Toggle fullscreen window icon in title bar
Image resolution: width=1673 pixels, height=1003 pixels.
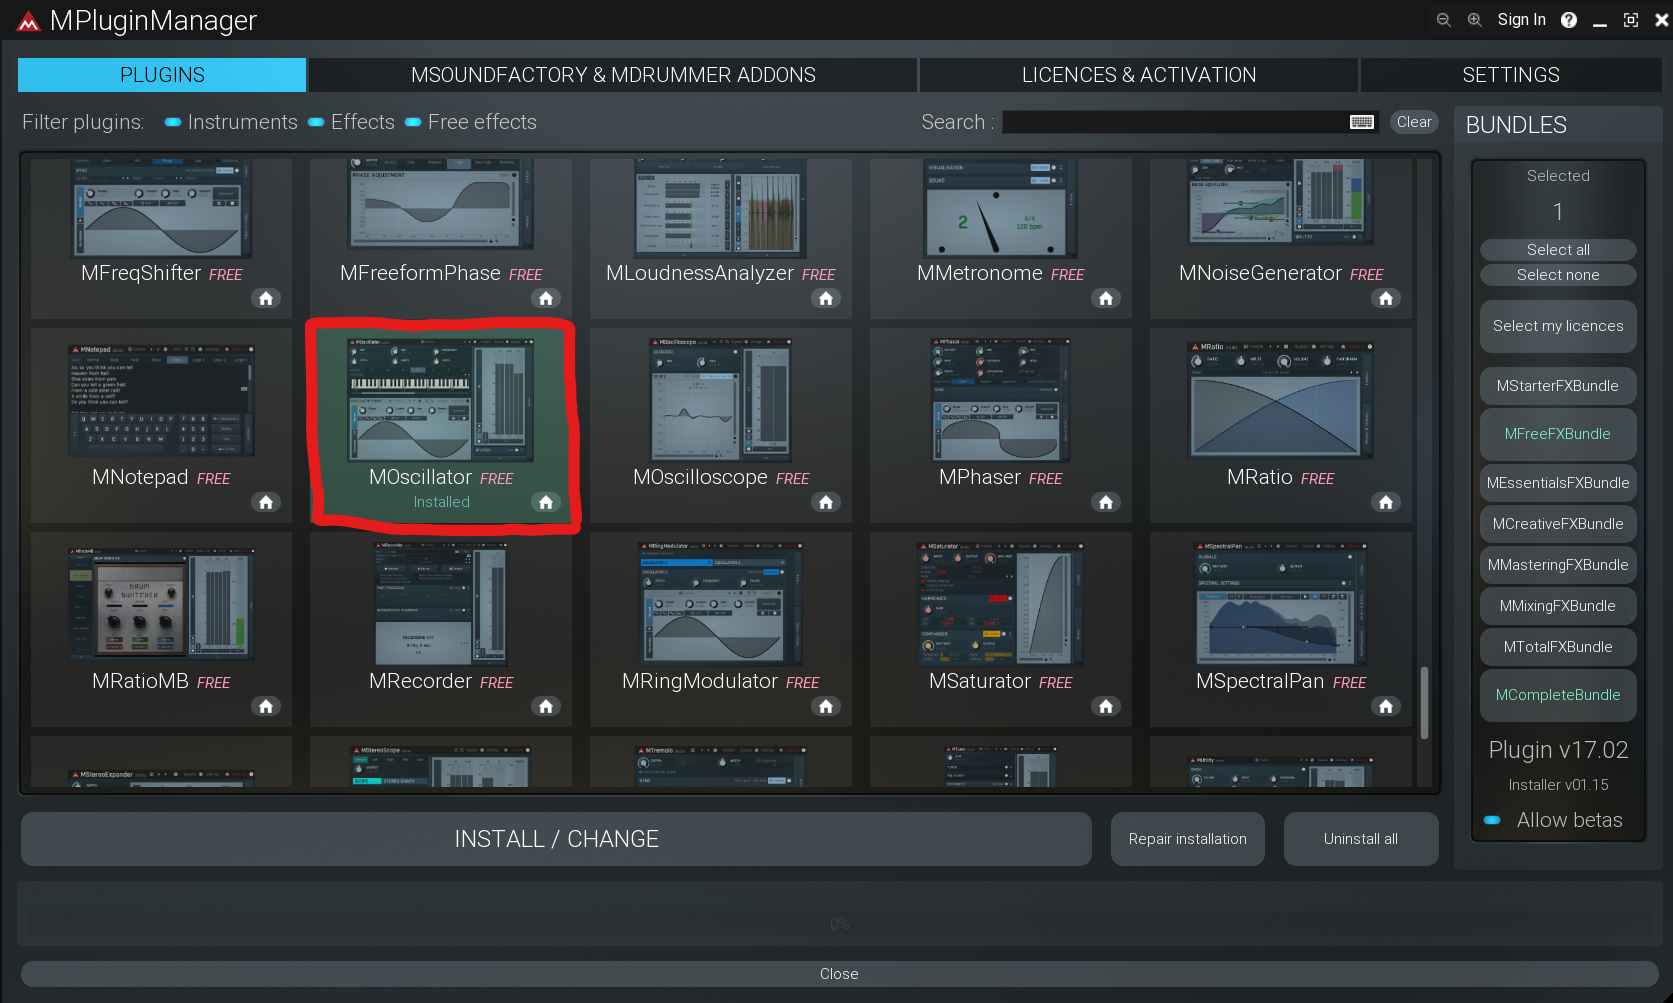(1631, 20)
